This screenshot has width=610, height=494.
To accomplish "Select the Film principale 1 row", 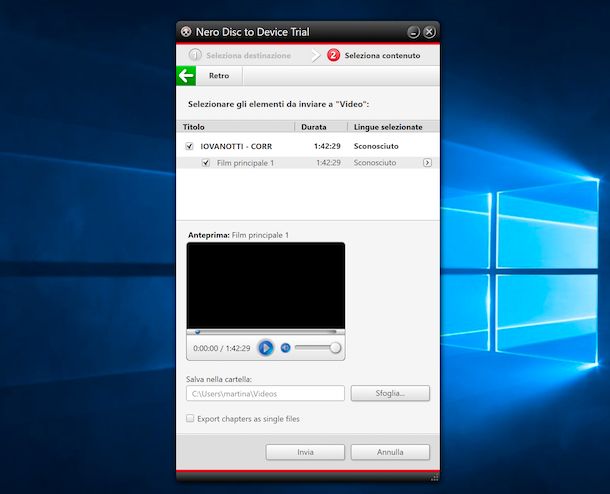I will click(308, 163).
